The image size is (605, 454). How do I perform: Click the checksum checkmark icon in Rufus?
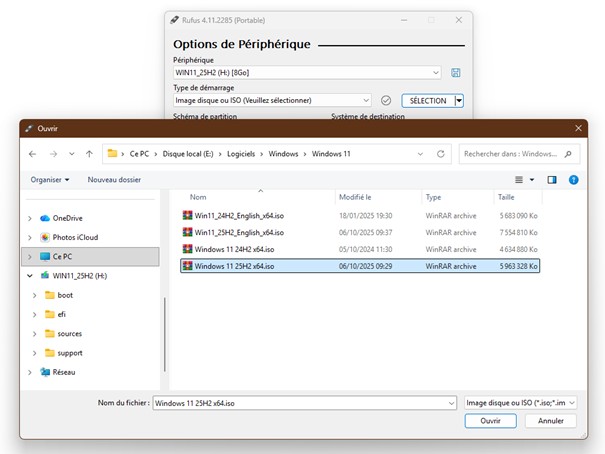[386, 101]
